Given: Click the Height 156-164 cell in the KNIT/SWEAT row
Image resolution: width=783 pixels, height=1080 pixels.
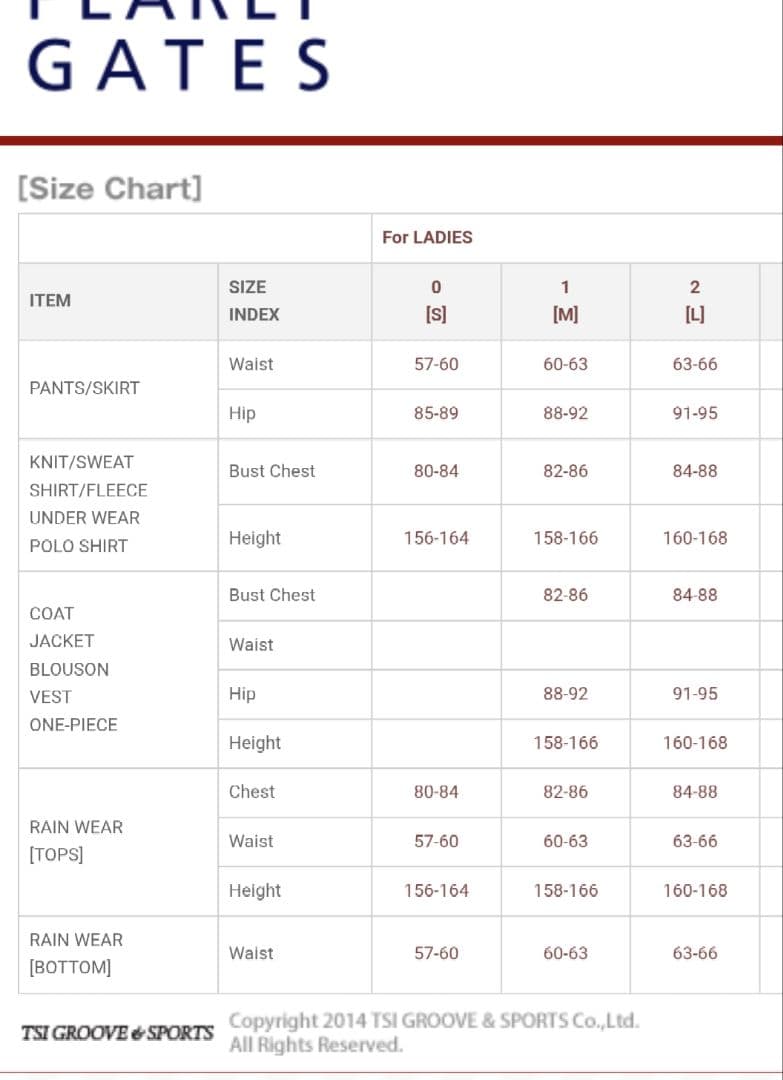Looking at the screenshot, I should tap(436, 538).
